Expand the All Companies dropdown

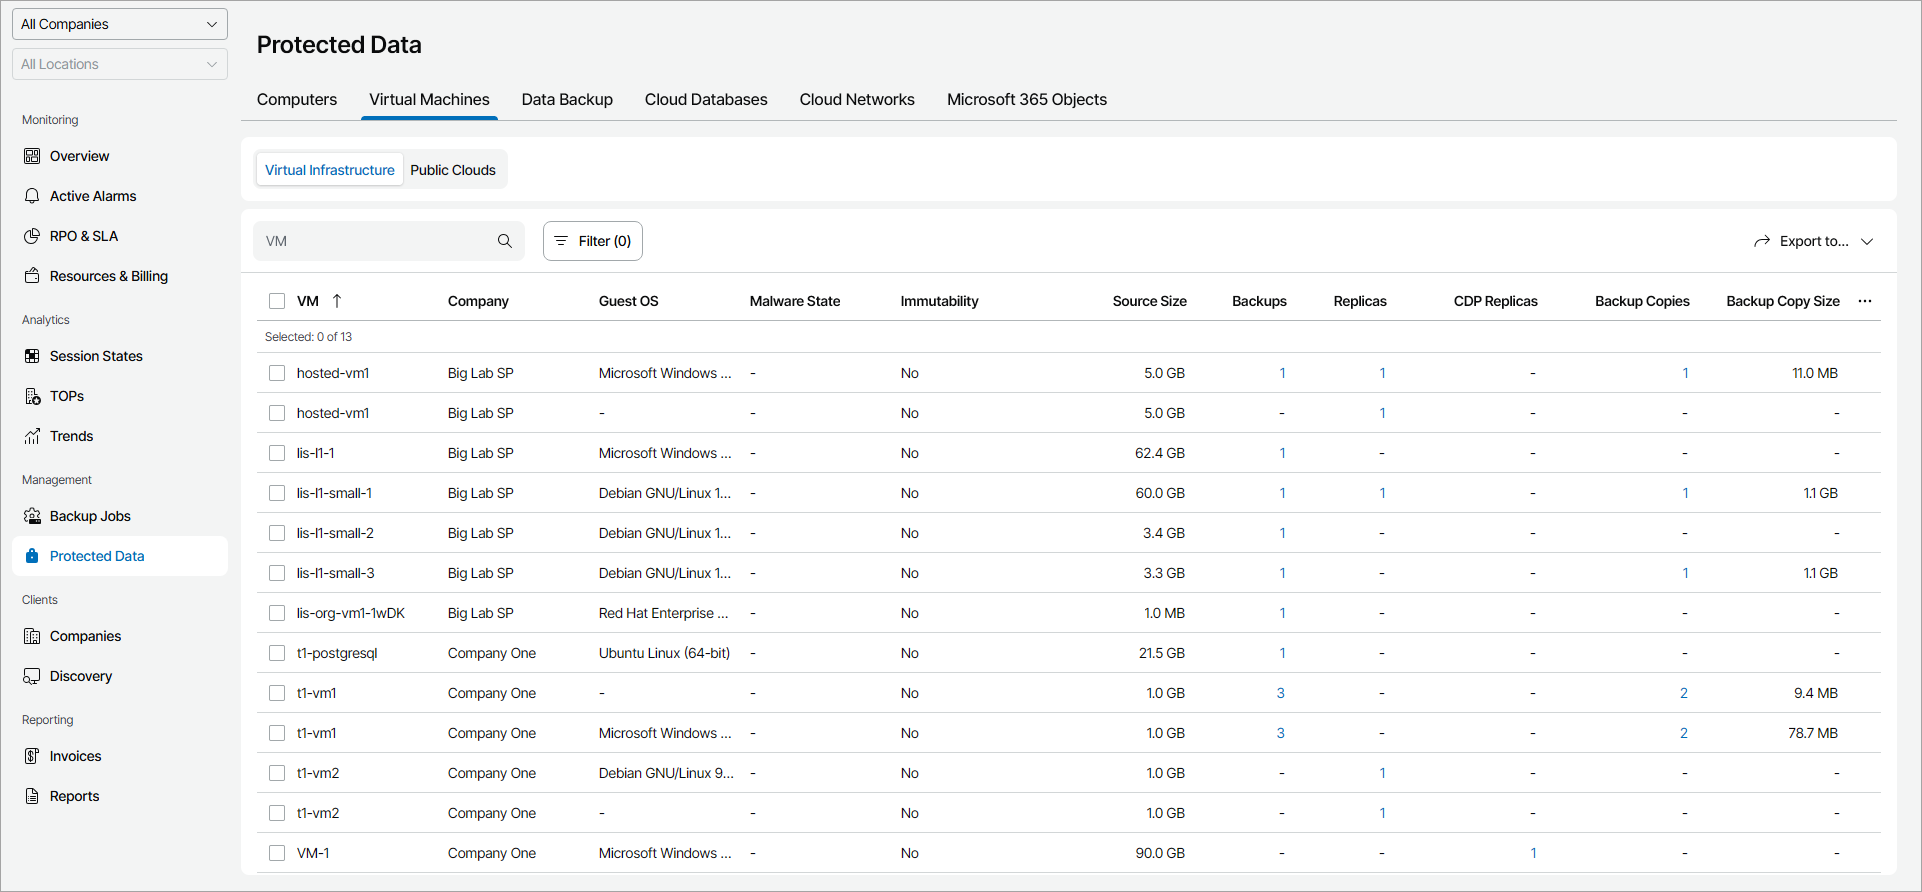click(x=120, y=24)
